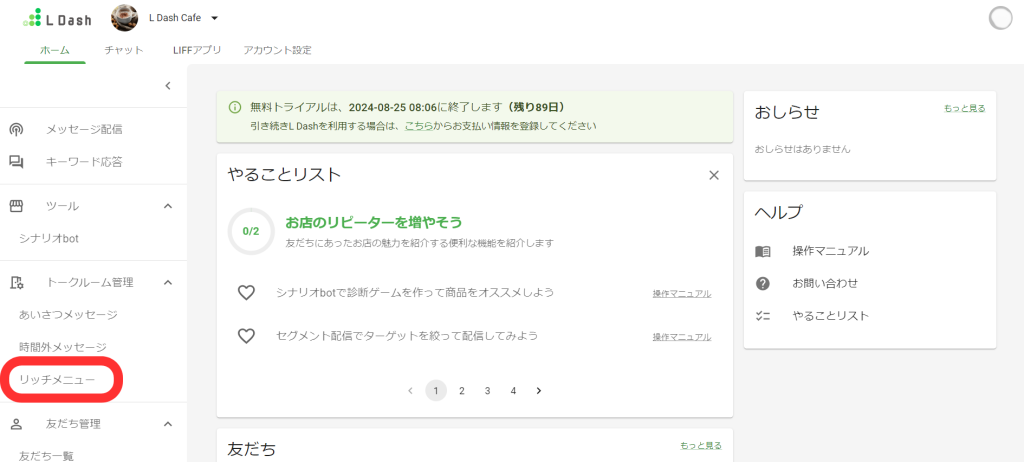Collapse the トークルーム管理 section
The height and width of the screenshot is (462, 1024).
pyautogui.click(x=168, y=283)
